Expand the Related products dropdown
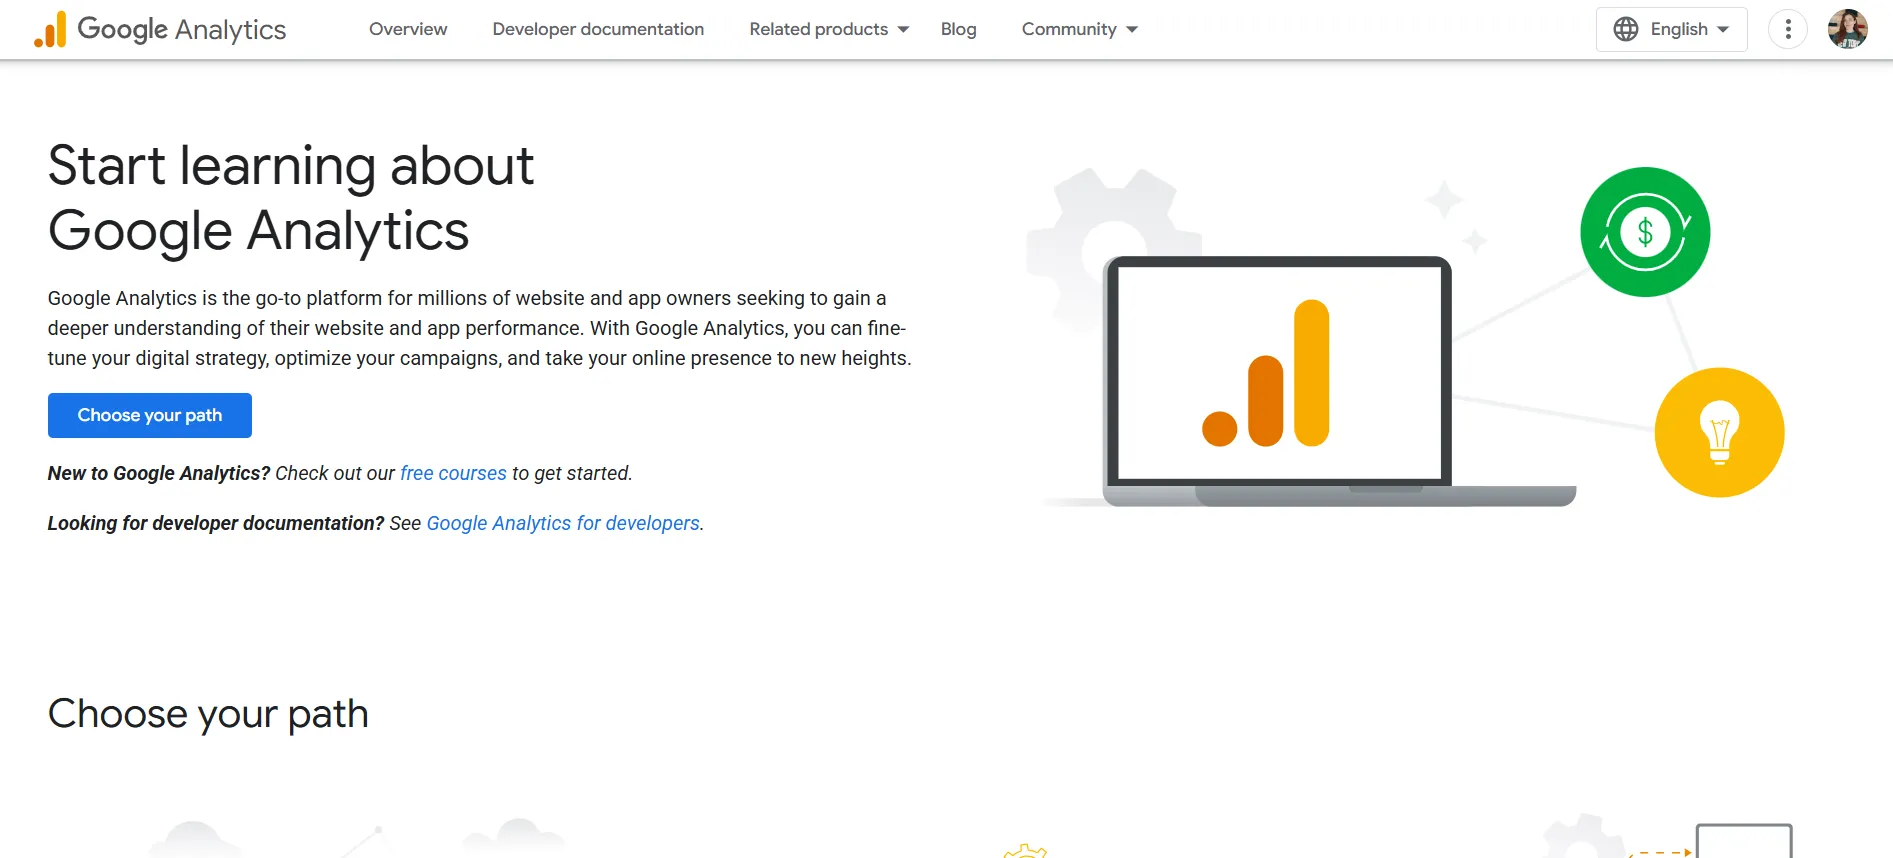Screen dimensions: 1893x858 pos(829,29)
